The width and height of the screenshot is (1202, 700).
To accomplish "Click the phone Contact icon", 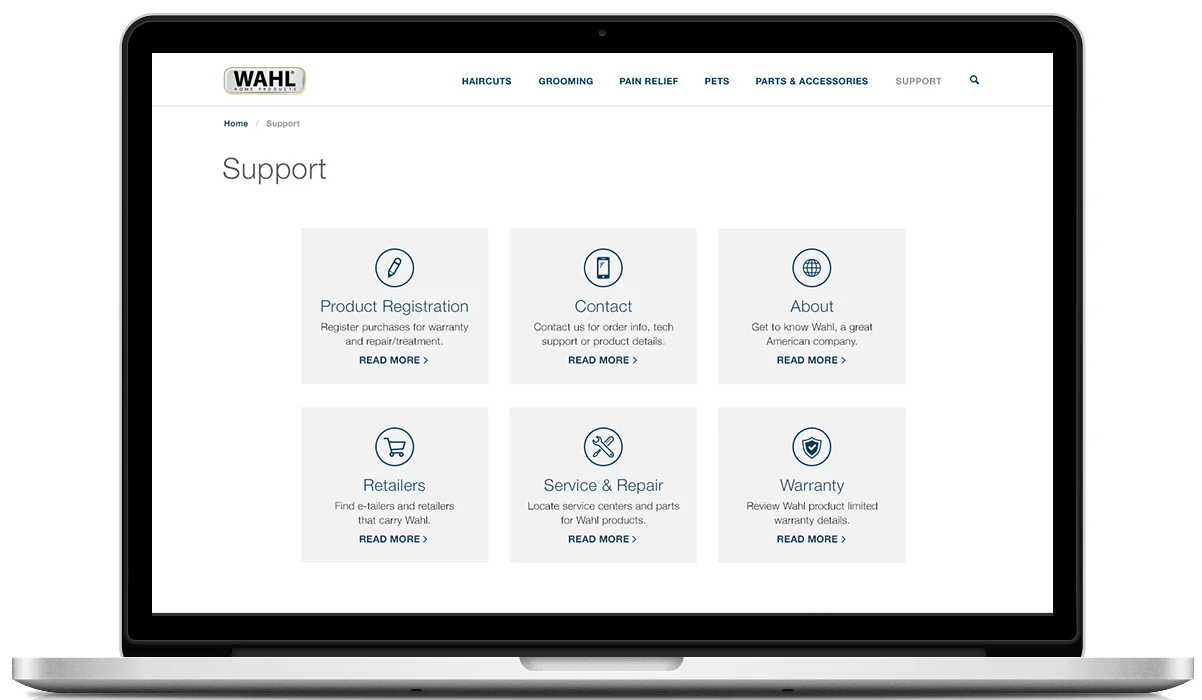I will pos(603,268).
